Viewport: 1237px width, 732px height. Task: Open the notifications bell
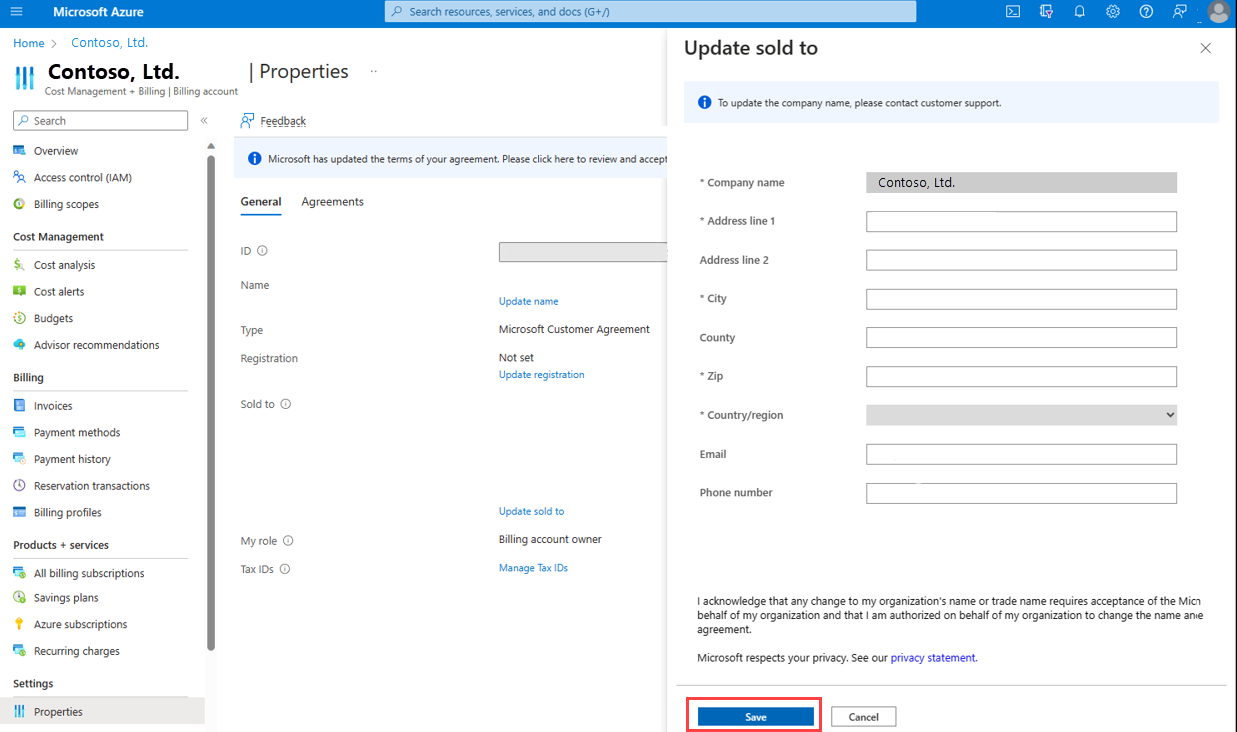click(x=1079, y=12)
